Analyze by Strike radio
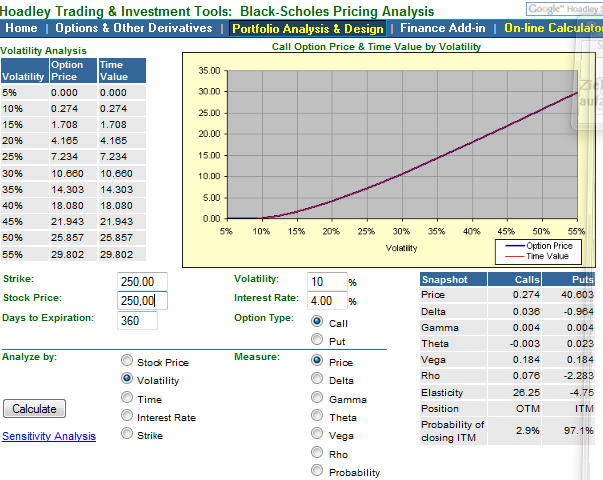The height and width of the screenshot is (480, 603). (127, 433)
